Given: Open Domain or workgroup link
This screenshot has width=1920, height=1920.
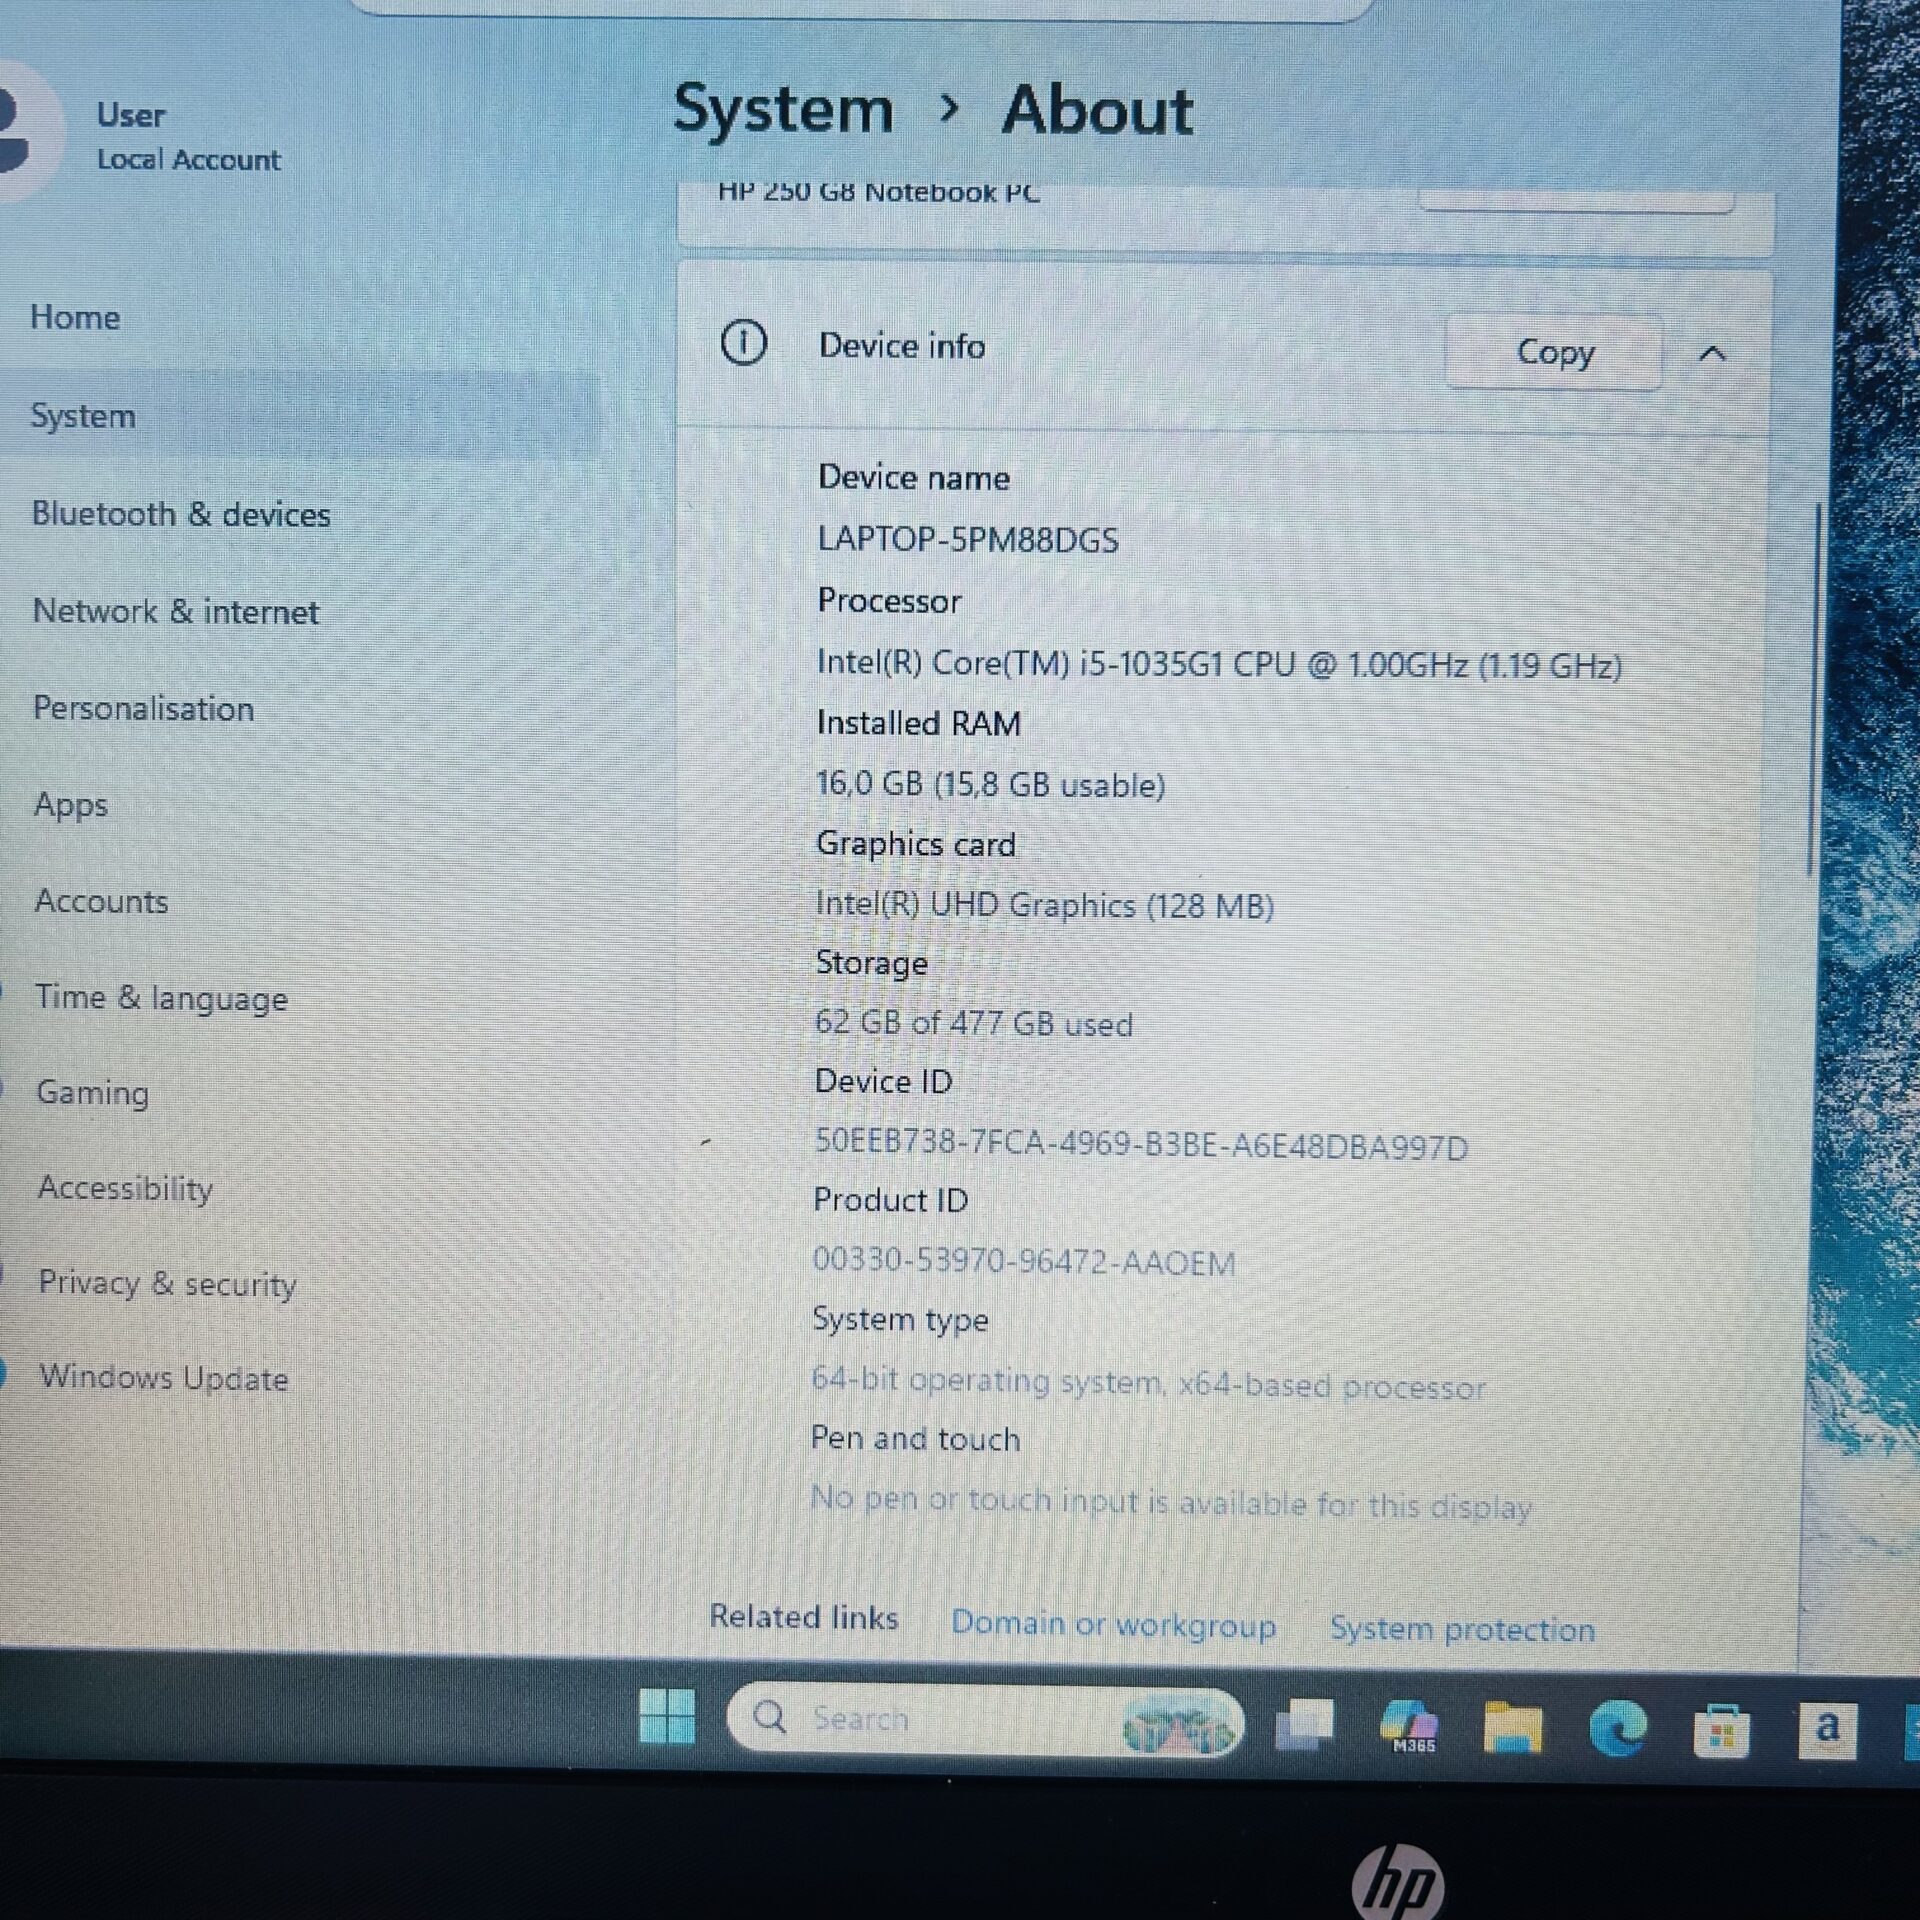Looking at the screenshot, I should point(1113,1624).
